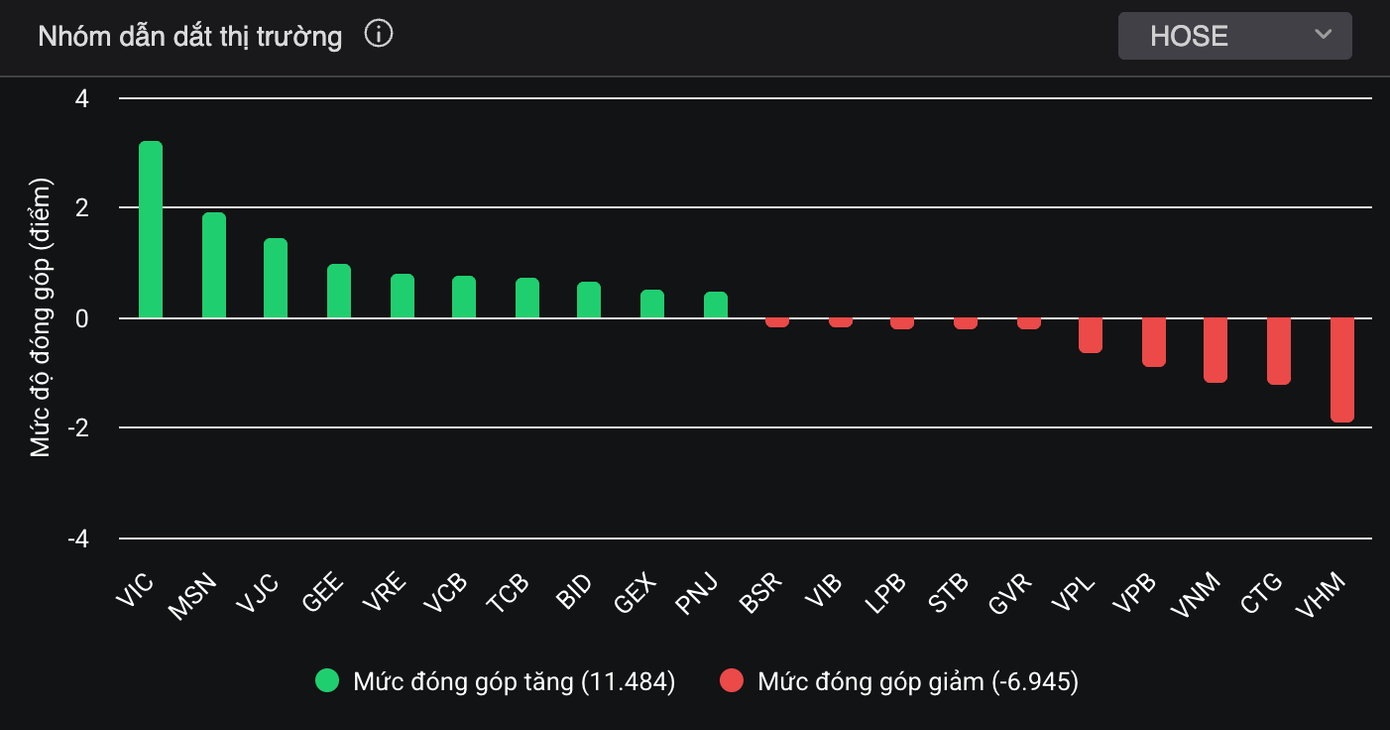
Task: Click the 'Nhóm dẫn dắt thị trường' title
Action: pyautogui.click(x=190, y=37)
